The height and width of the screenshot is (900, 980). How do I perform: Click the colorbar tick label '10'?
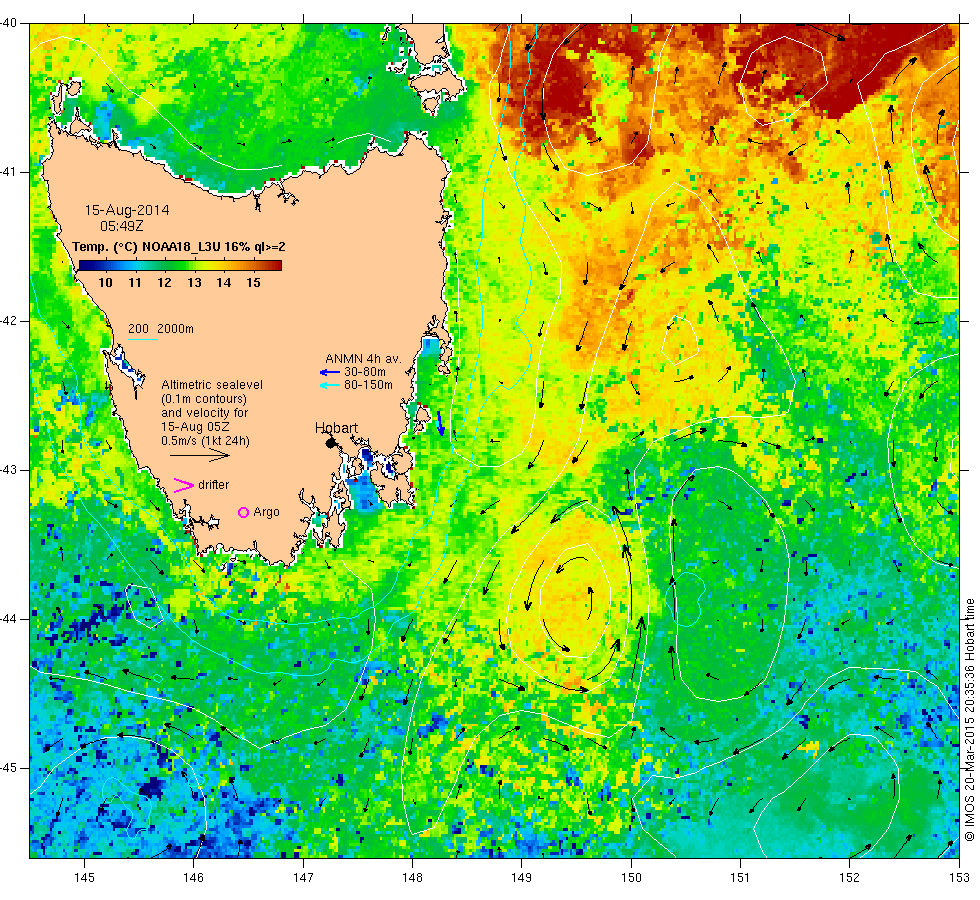[x=106, y=283]
